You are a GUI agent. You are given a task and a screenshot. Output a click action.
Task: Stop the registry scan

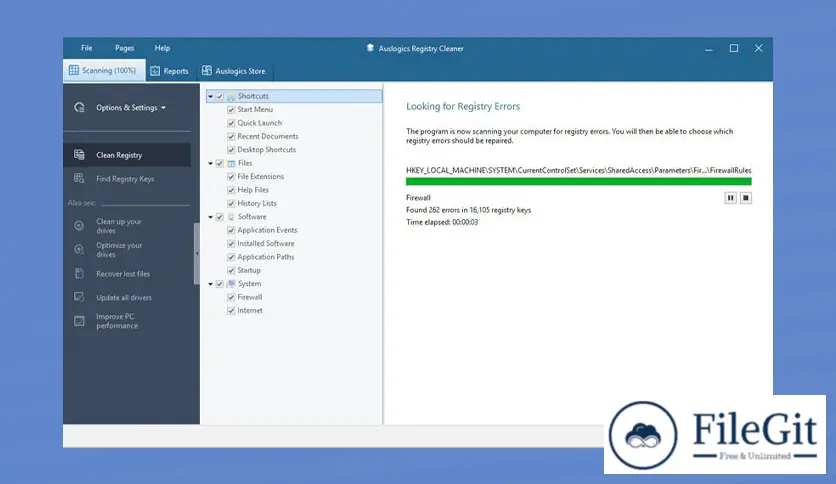[746, 198]
